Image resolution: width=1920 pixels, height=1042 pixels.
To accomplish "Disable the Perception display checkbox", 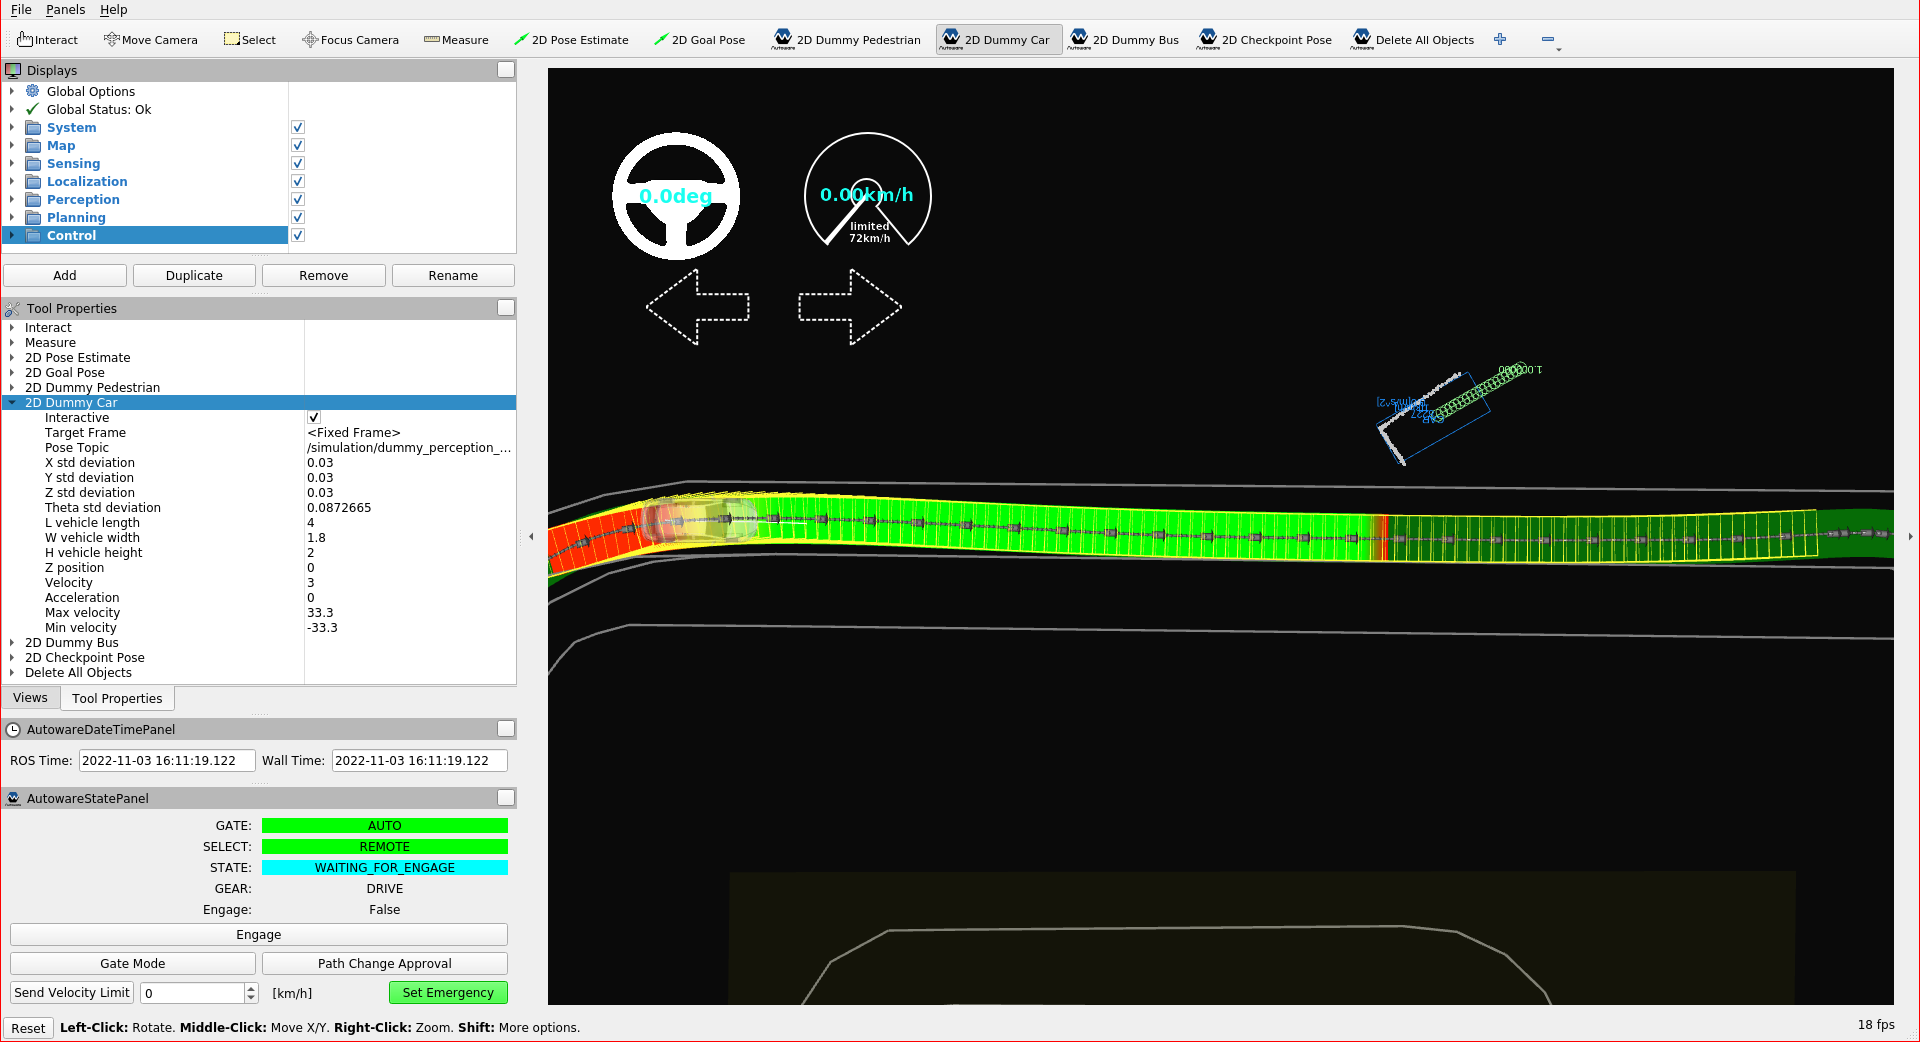I will click(x=297, y=199).
